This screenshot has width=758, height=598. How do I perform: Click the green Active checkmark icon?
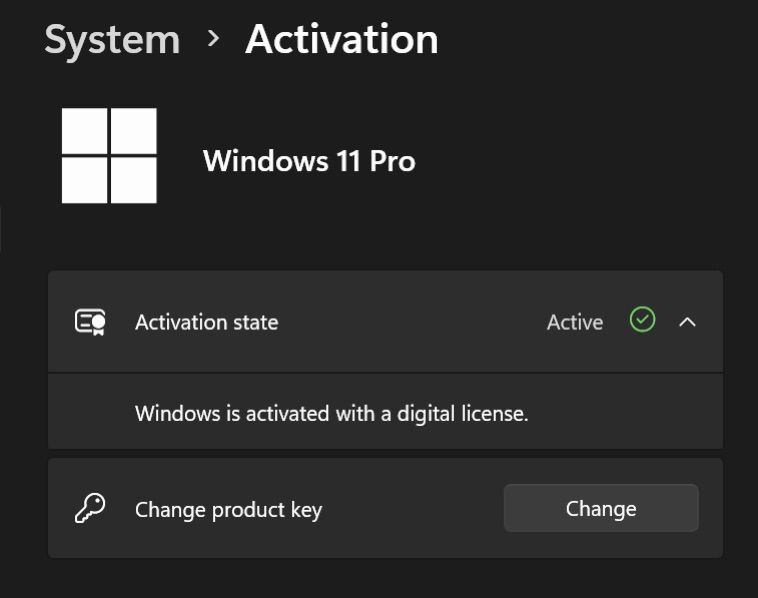pyautogui.click(x=642, y=320)
